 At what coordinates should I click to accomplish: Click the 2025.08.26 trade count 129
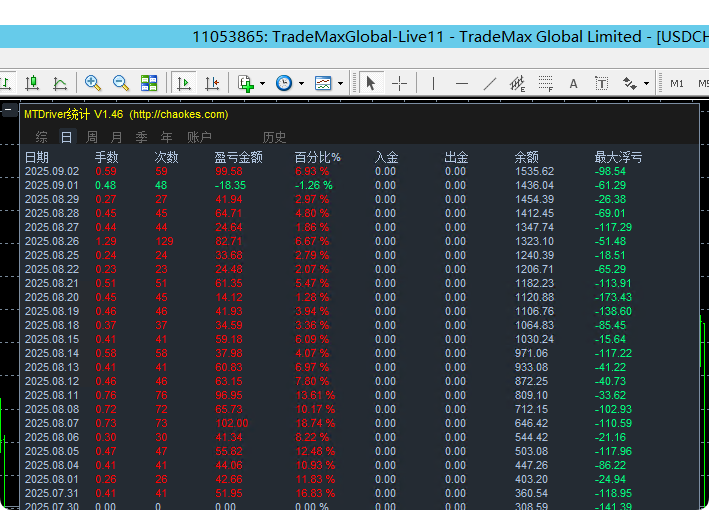(165, 241)
